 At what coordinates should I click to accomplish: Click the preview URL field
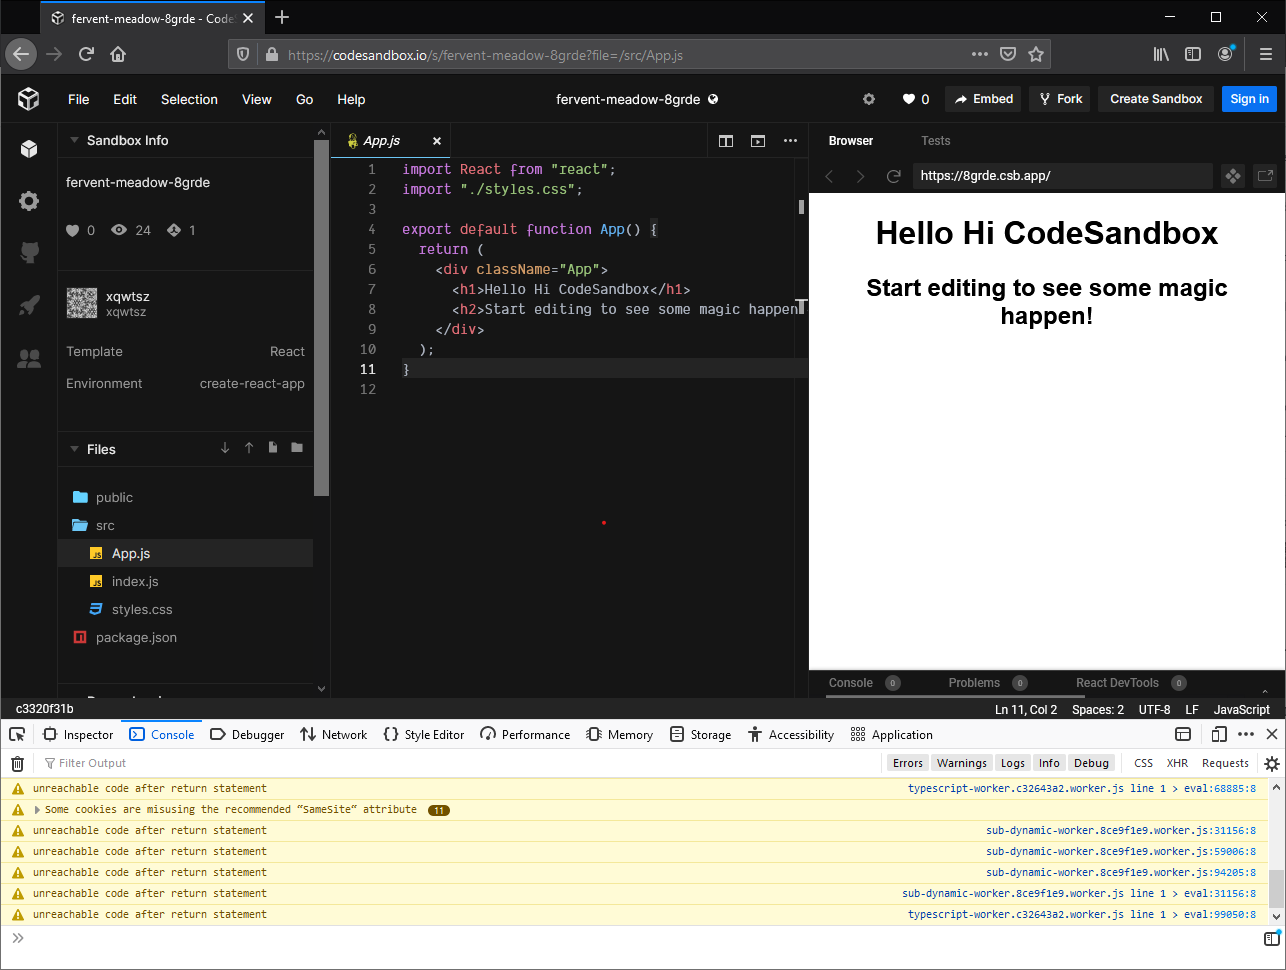pyautogui.click(x=1062, y=176)
